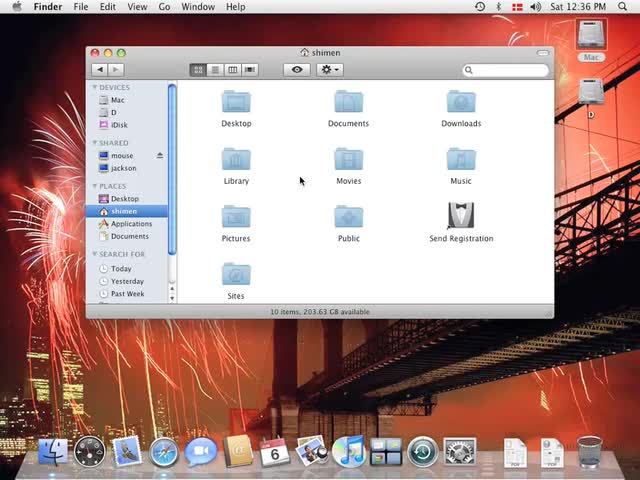This screenshot has height=480, width=640.
Task: Select Applications in the sidebar
Action: click(127, 224)
